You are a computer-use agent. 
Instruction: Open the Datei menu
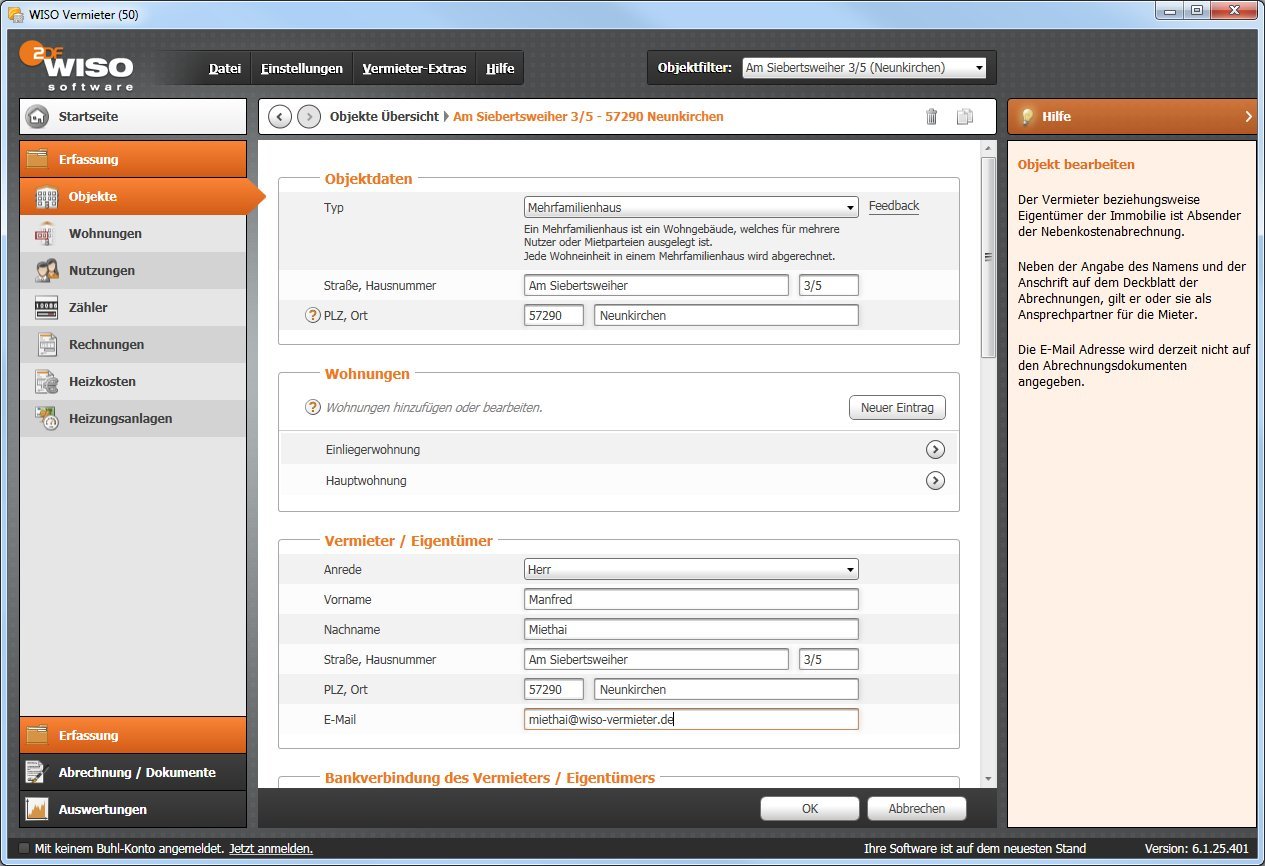225,68
